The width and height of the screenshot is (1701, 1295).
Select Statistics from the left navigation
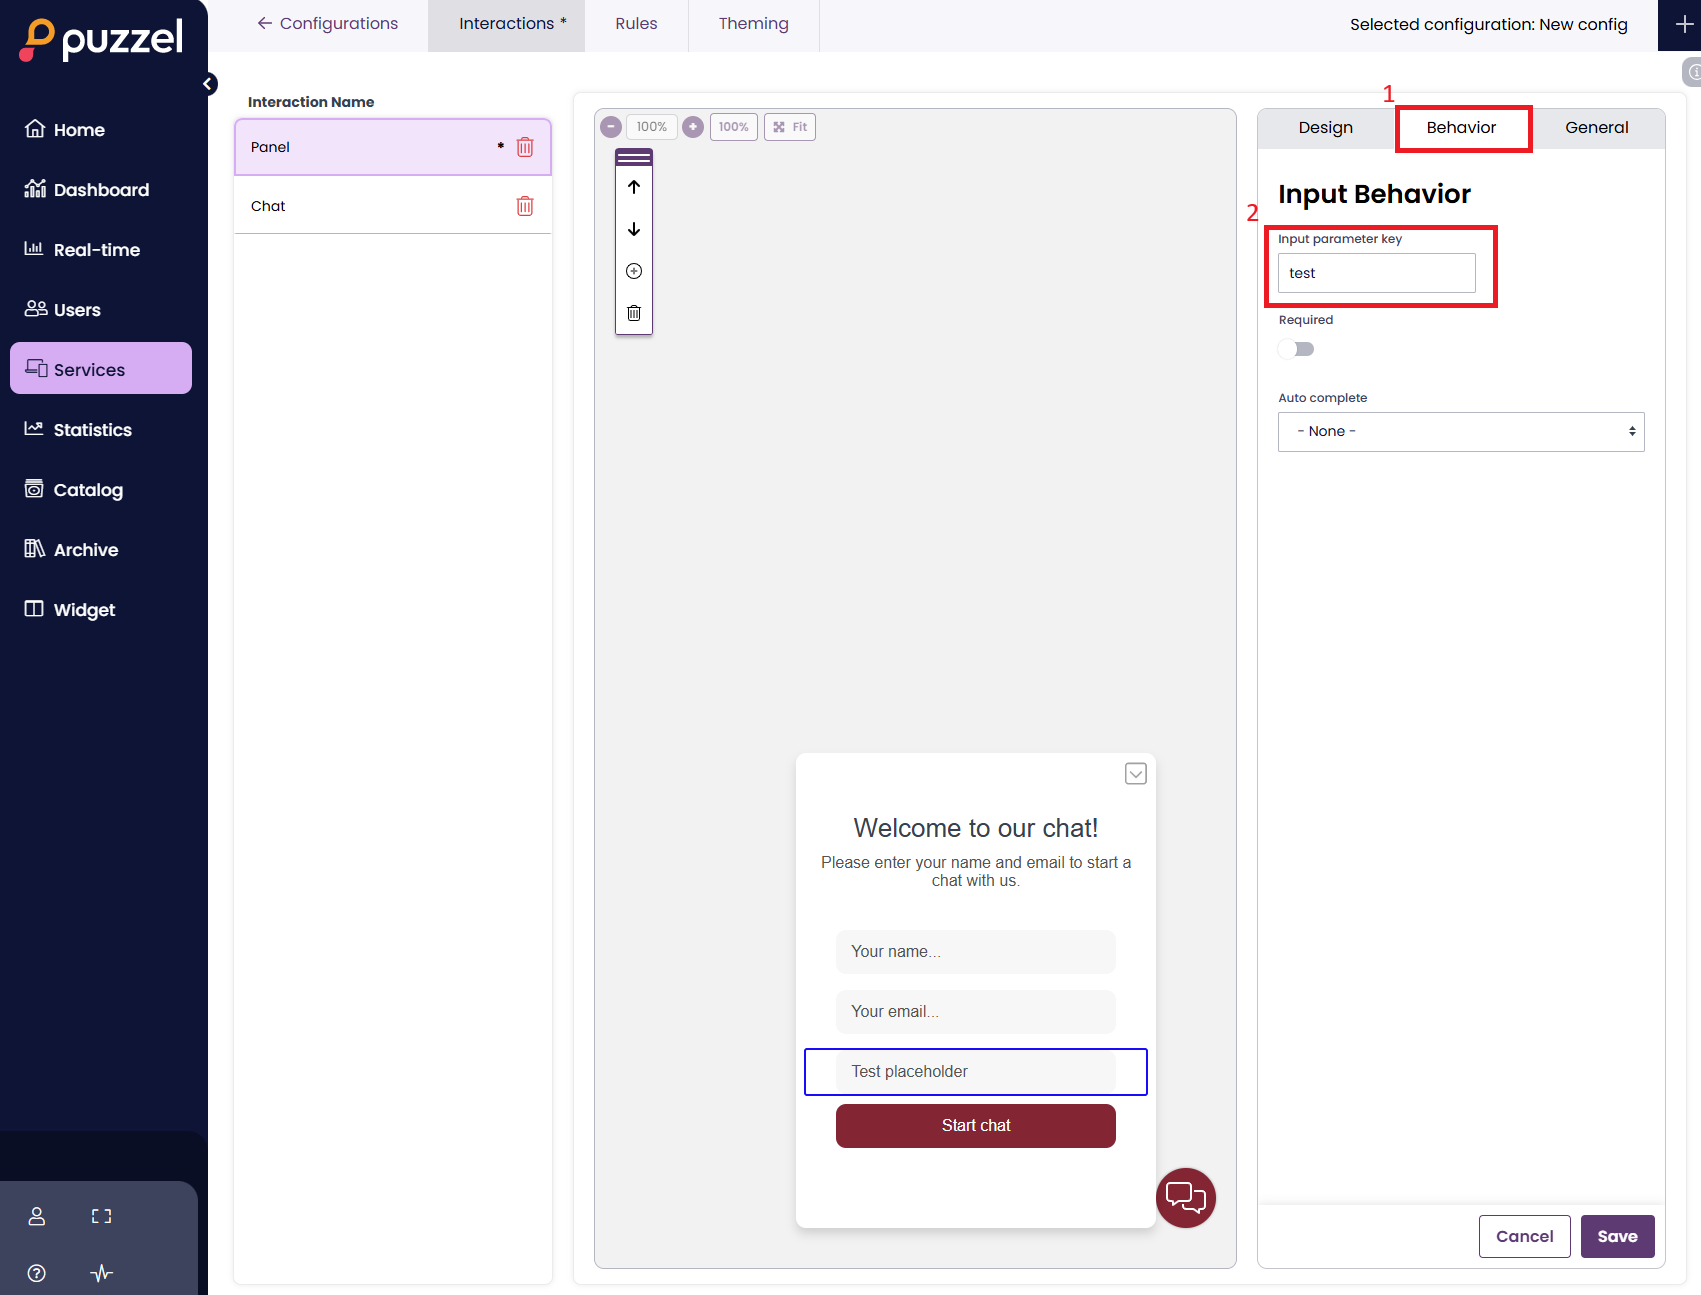(x=92, y=429)
